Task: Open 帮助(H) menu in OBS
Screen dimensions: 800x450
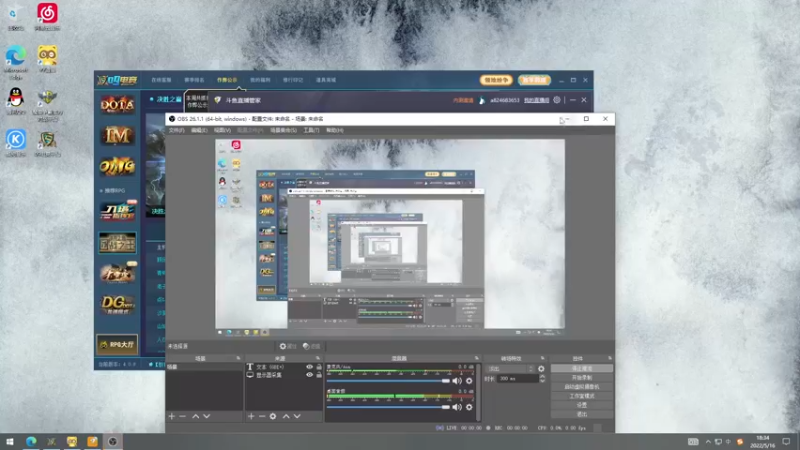Action: 335,131
